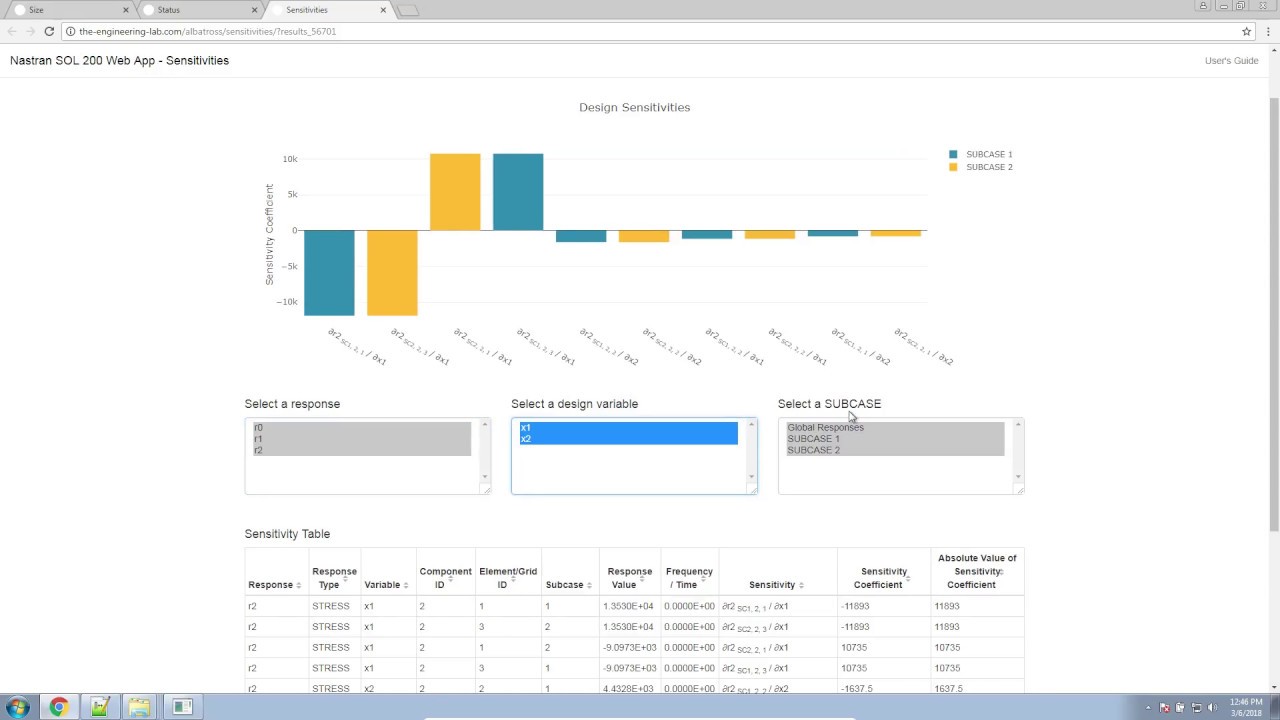Close the Status browser tab
Viewport: 1280px width, 720px height.
coord(254,10)
